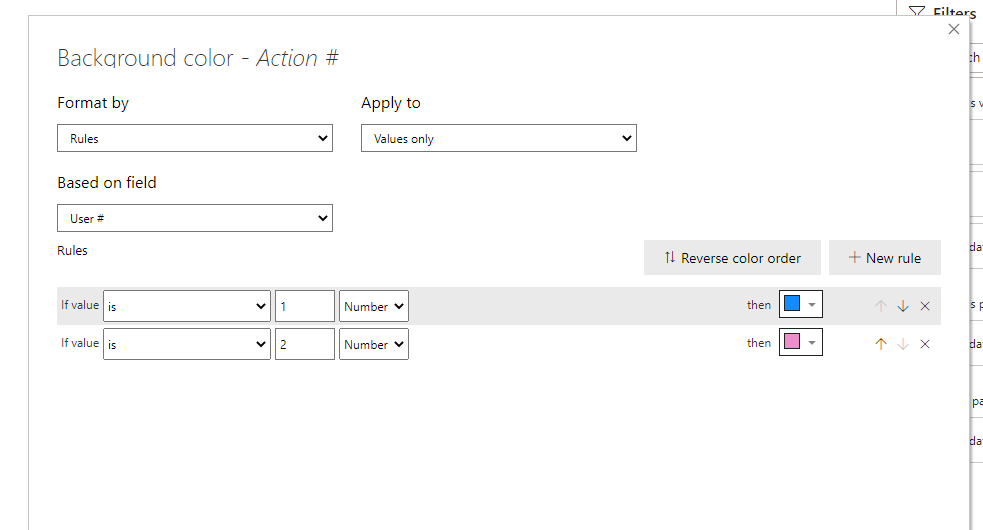Click the 'Background color - Action #' title
Image resolution: width=983 pixels, height=530 pixels.
click(198, 58)
